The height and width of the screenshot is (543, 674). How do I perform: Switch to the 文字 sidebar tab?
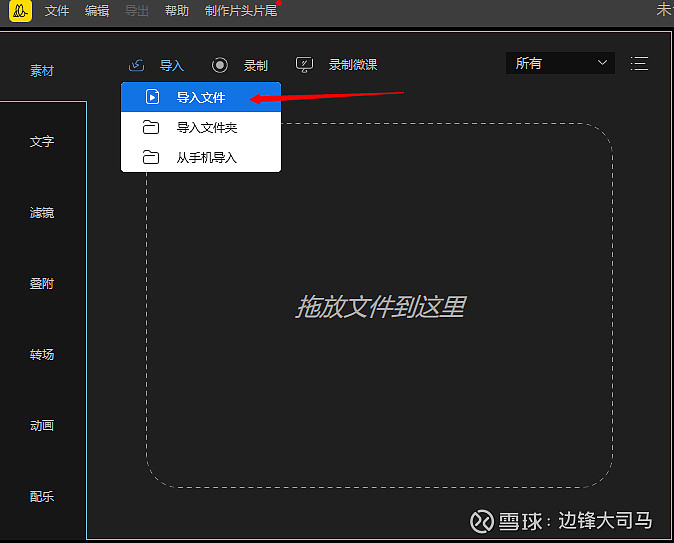(42, 141)
